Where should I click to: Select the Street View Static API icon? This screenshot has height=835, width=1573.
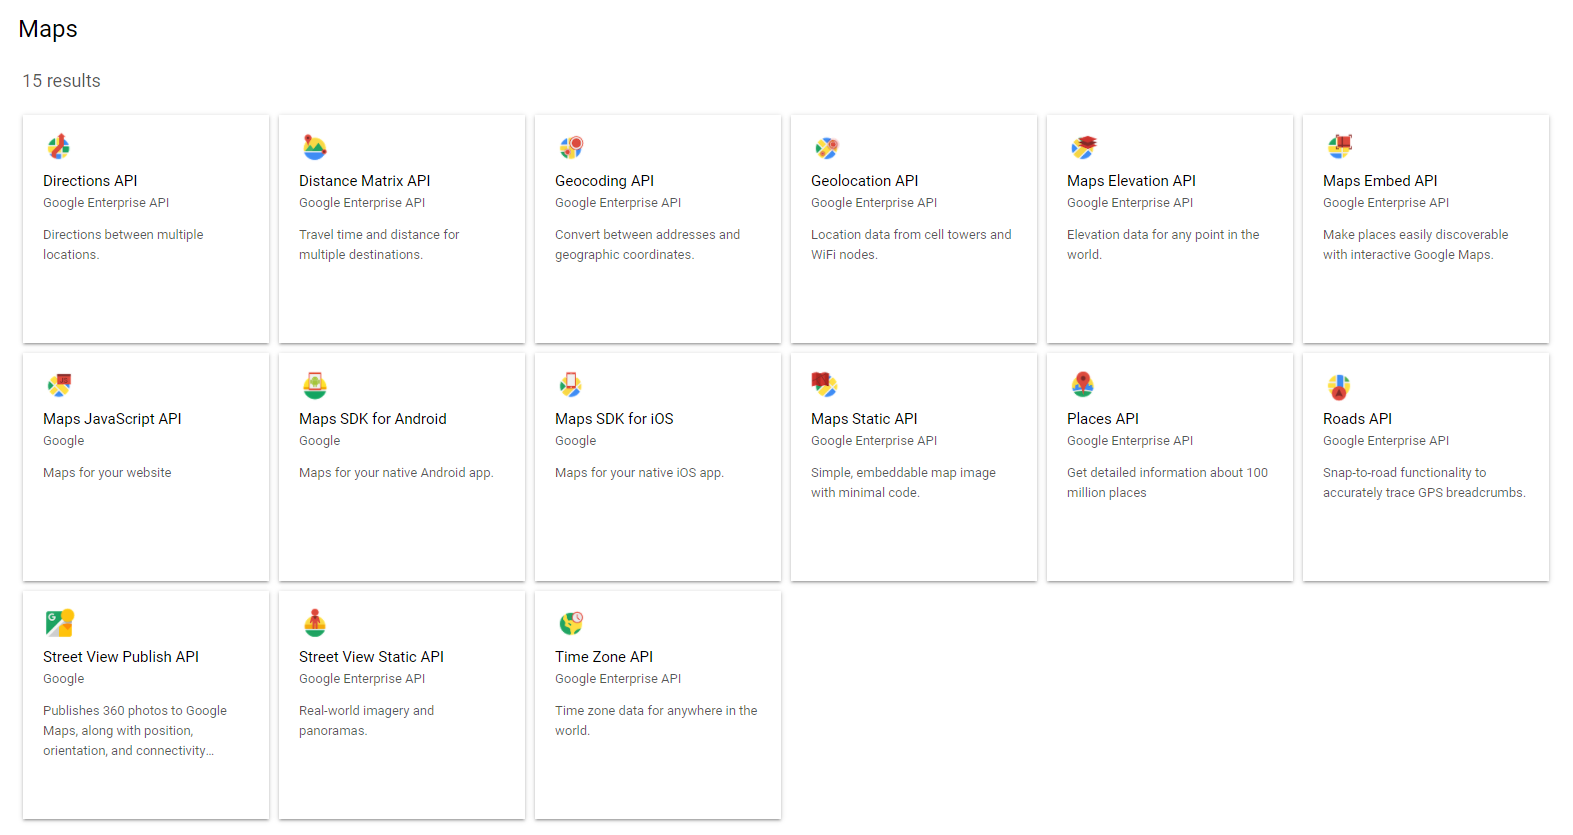click(315, 623)
